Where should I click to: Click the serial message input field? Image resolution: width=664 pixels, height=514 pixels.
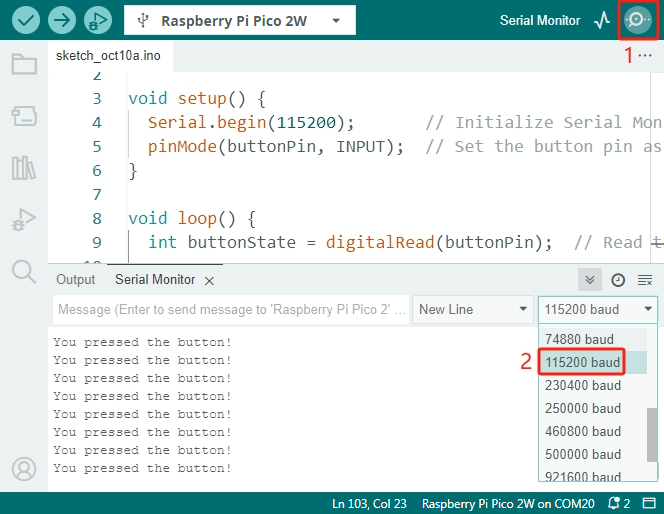point(231,310)
